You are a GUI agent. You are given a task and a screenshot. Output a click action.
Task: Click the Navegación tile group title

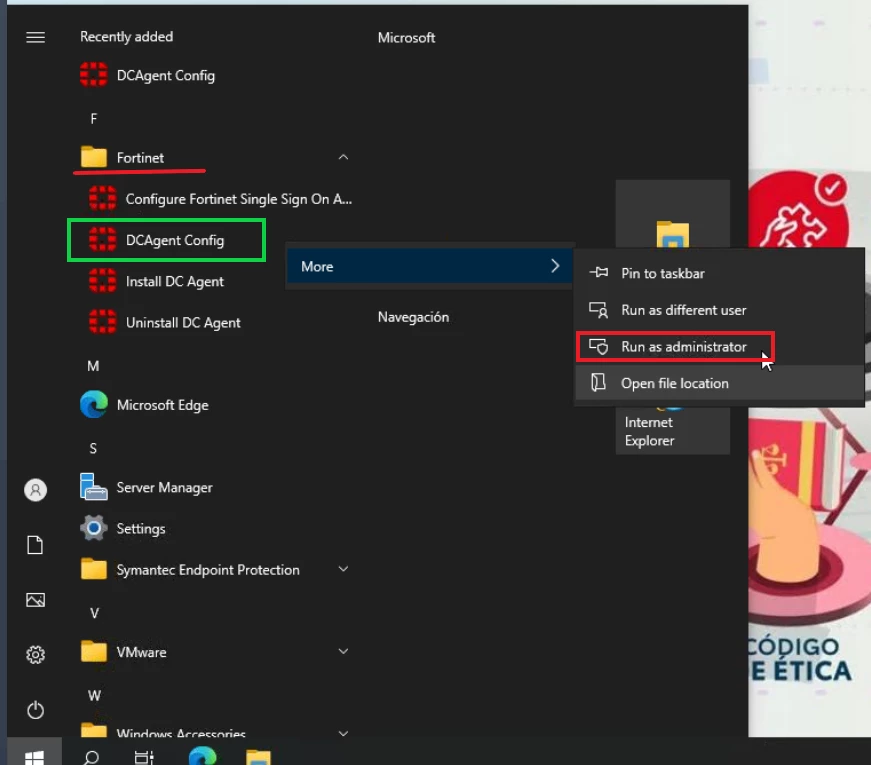click(413, 317)
